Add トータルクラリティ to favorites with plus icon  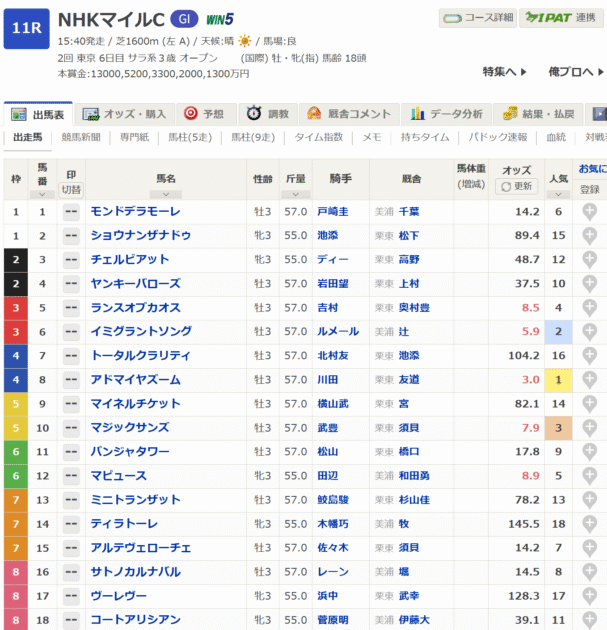(589, 356)
